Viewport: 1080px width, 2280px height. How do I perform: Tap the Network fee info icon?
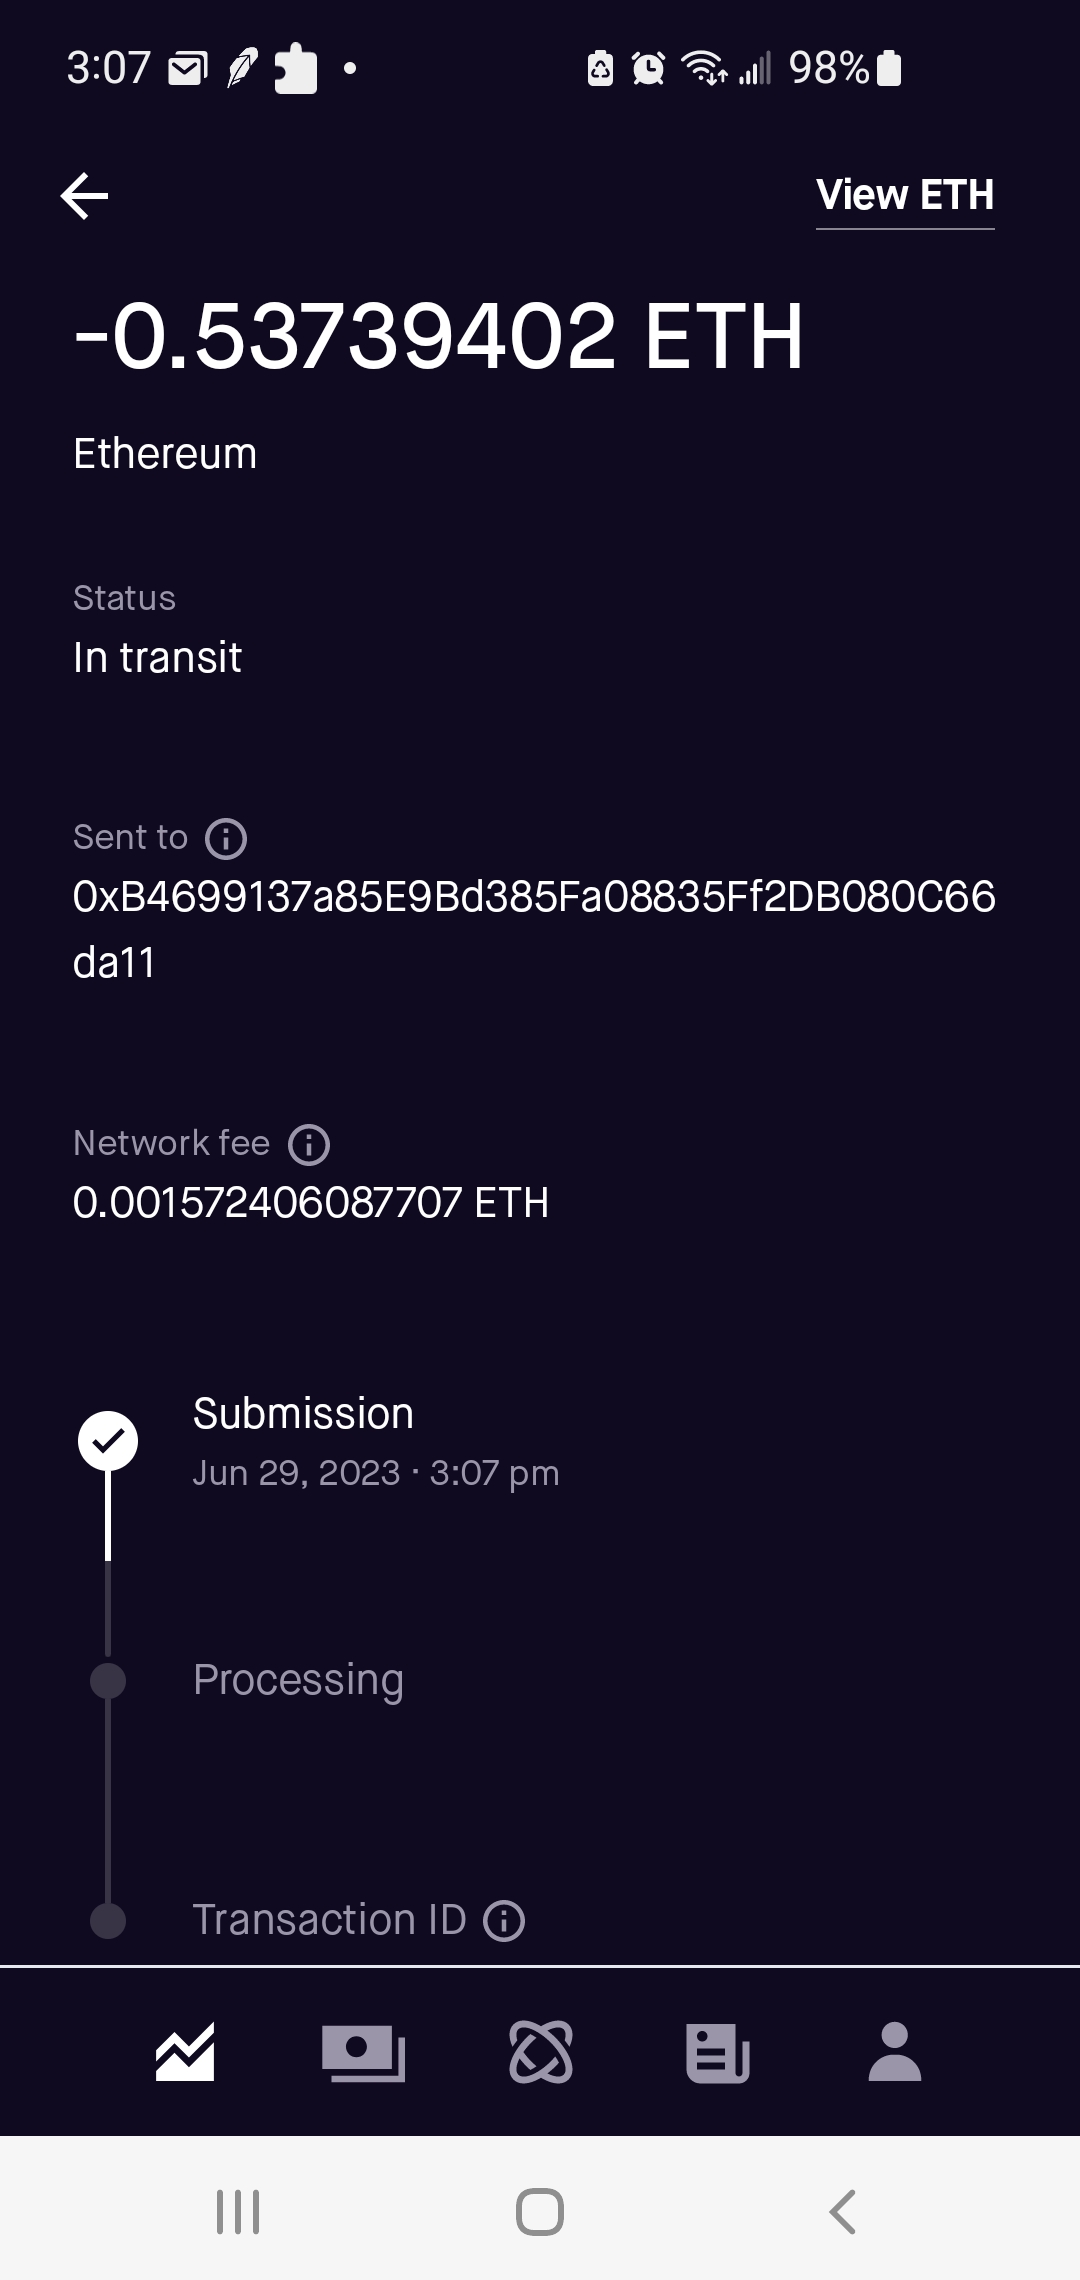point(309,1145)
